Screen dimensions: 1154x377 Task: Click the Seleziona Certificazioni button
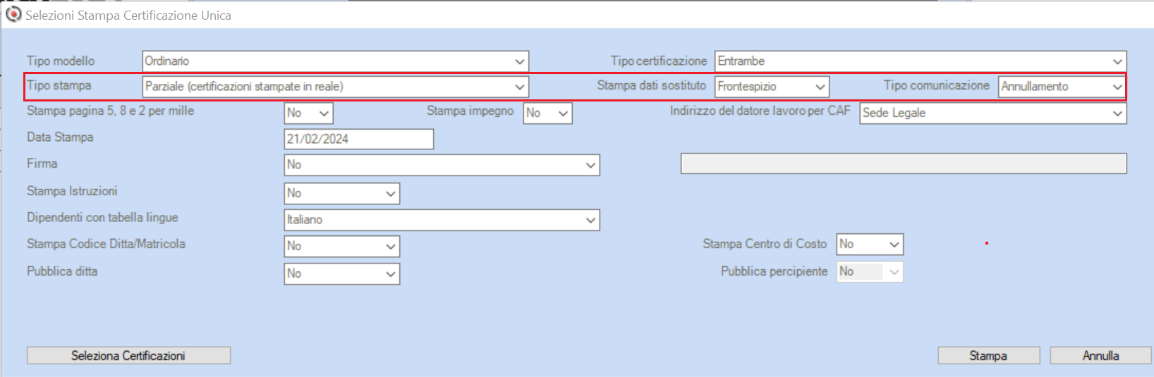click(x=129, y=356)
